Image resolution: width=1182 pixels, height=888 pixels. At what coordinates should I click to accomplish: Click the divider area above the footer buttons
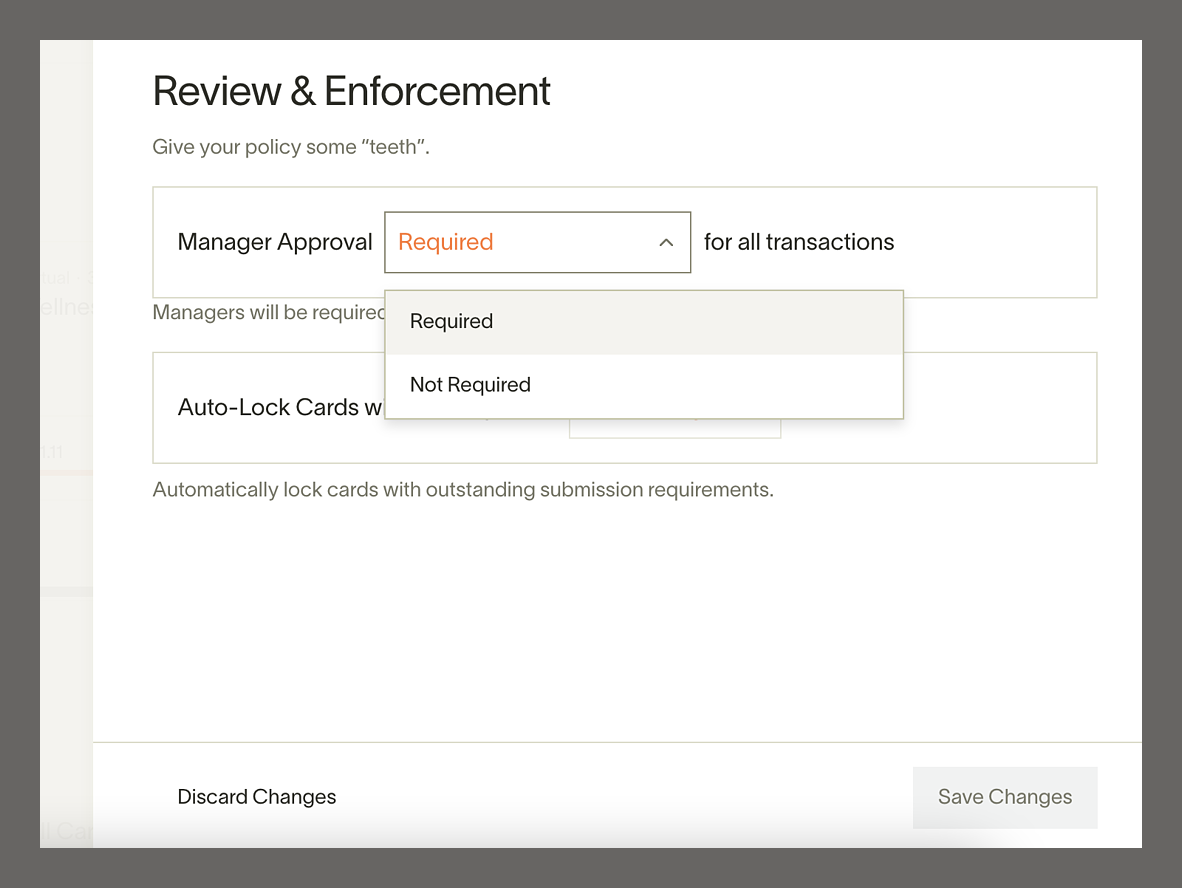click(x=616, y=741)
